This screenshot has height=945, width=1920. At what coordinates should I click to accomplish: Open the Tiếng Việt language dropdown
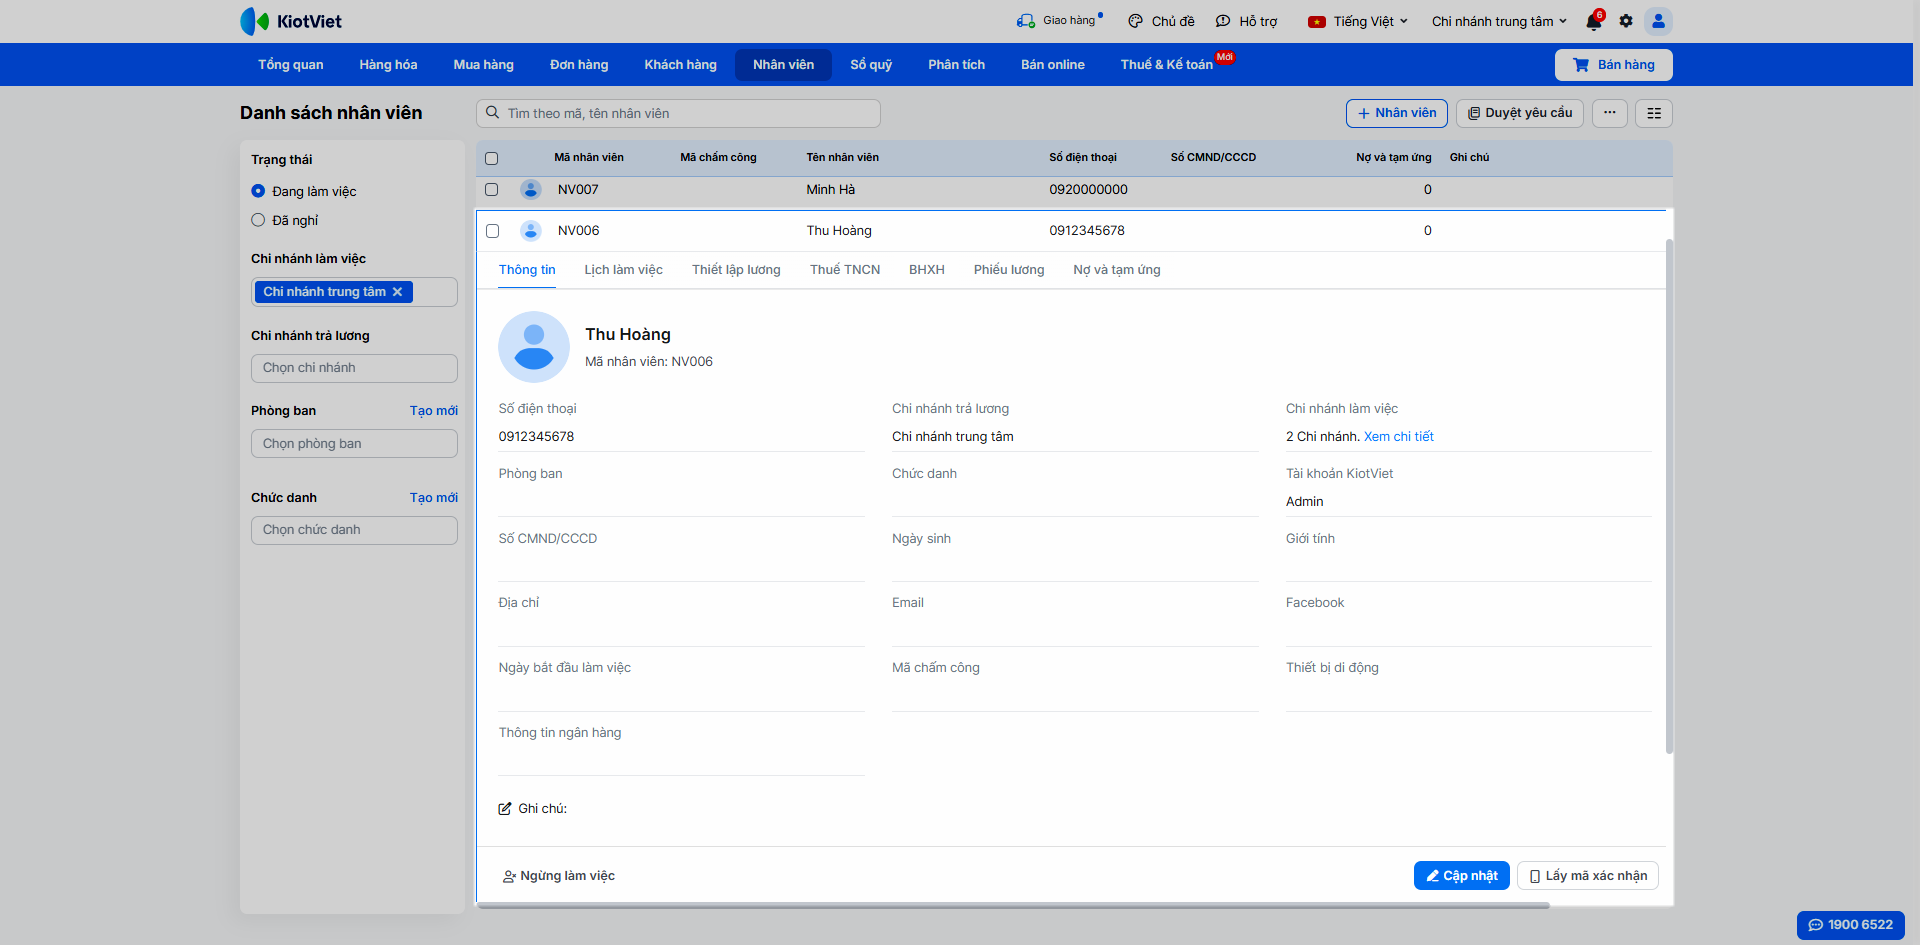click(1358, 21)
